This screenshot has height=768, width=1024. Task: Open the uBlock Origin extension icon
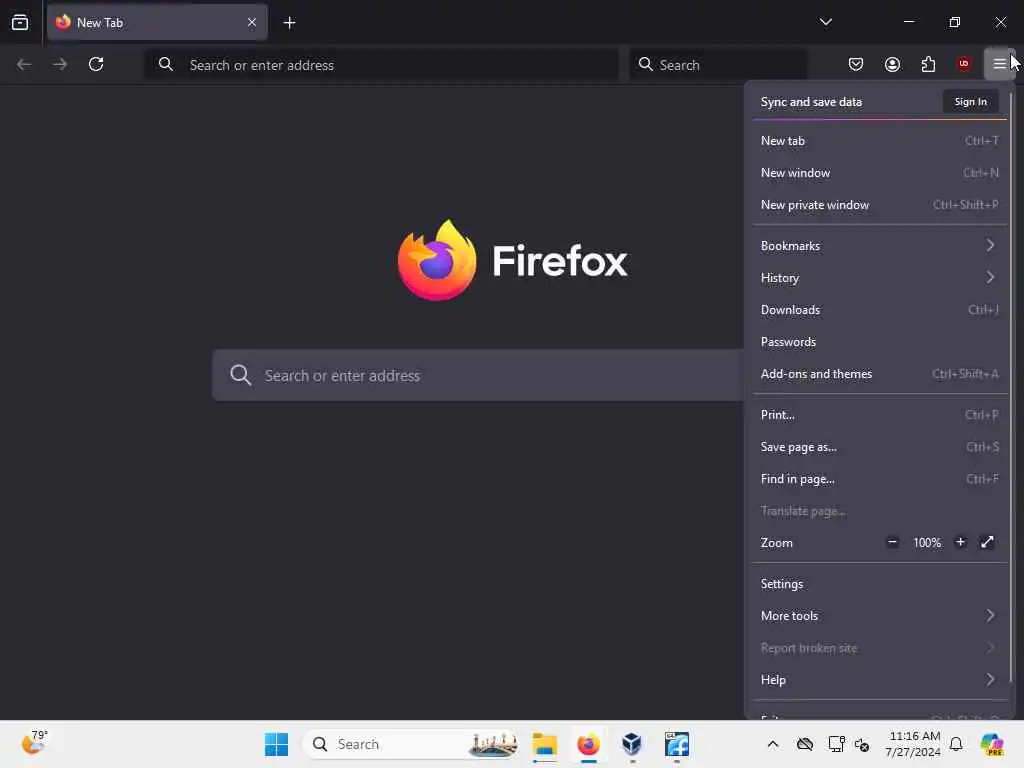click(x=964, y=64)
